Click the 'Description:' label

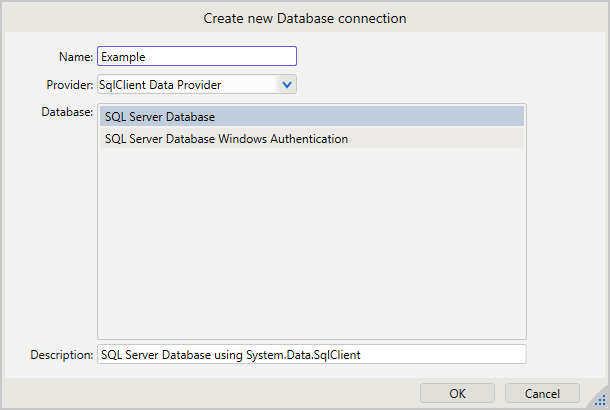[x=62, y=354]
